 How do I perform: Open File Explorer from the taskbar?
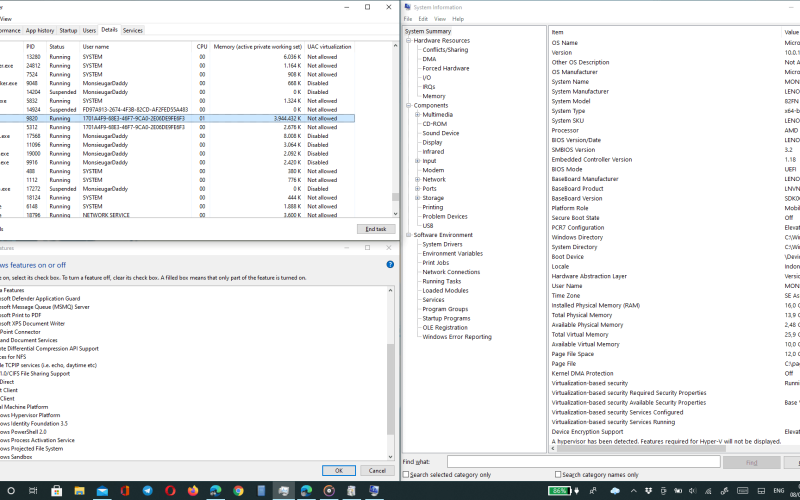click(79, 491)
